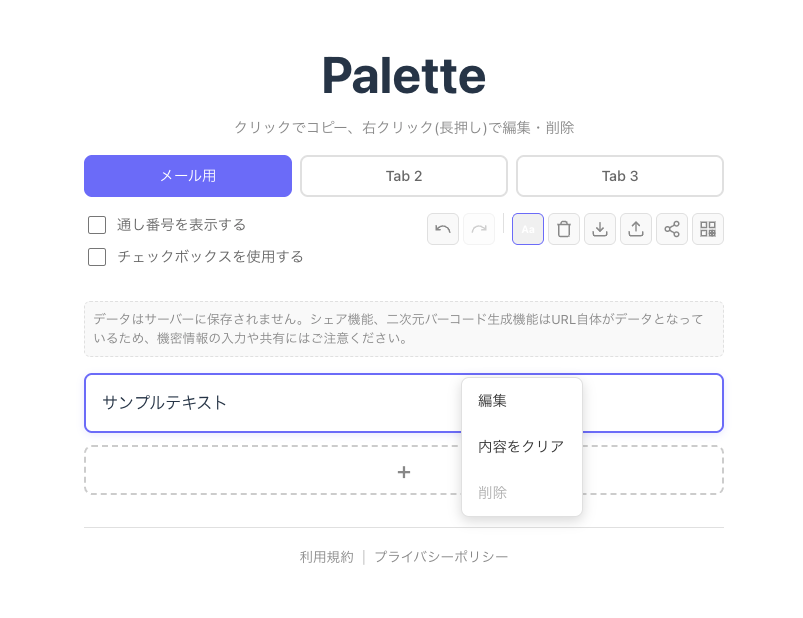The width and height of the screenshot is (803, 618).
Task: Enable 通し番号を表示する checkbox
Action: [97, 224]
